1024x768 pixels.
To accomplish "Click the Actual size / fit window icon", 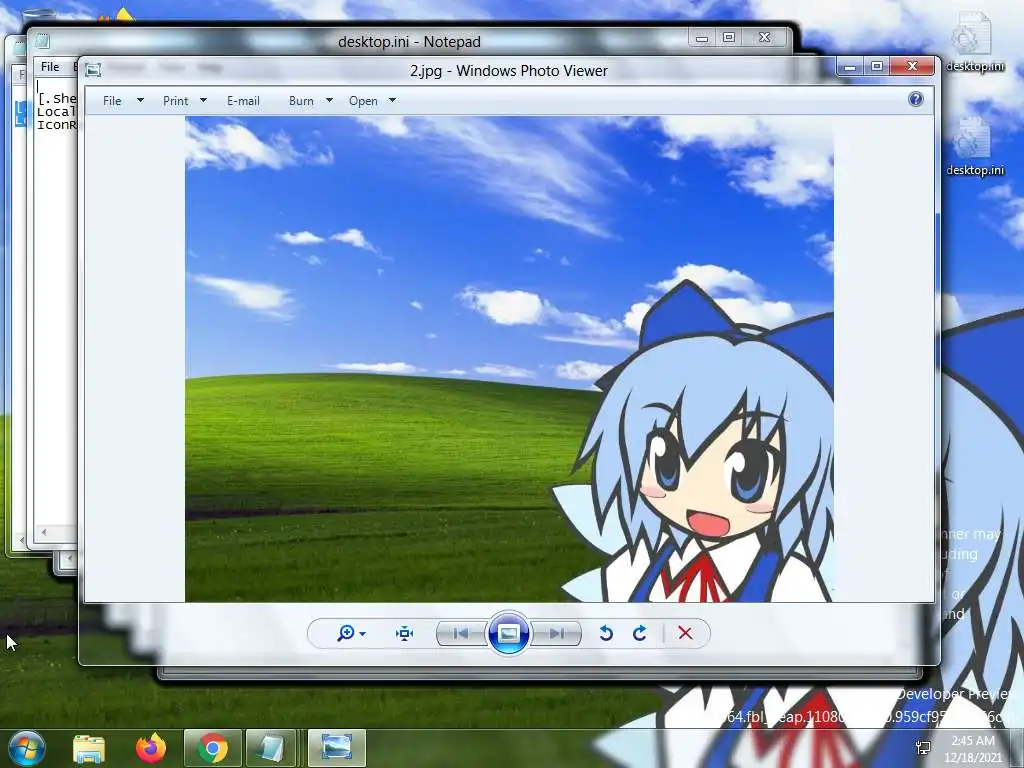I will (x=404, y=633).
